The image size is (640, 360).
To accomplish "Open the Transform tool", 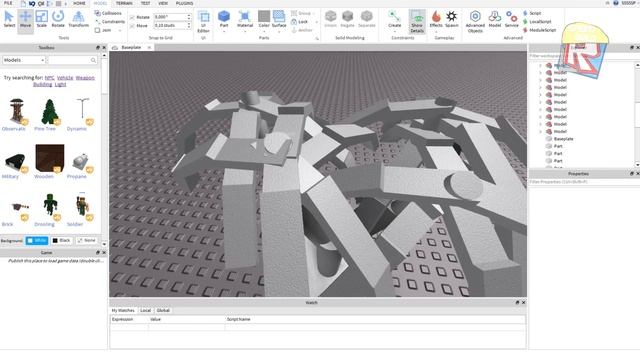I will click(78, 19).
